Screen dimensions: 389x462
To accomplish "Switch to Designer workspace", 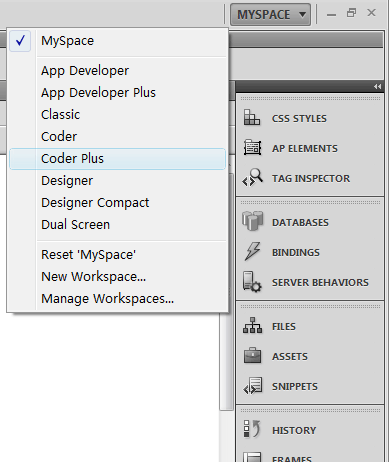I will (x=117, y=181).
